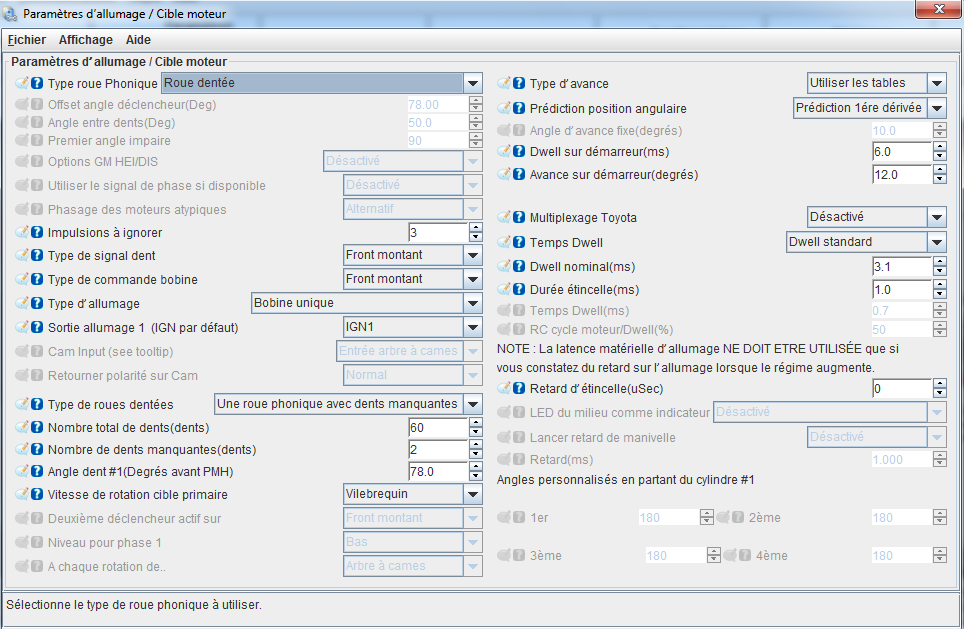Increase the Impulsions à ignorer value
The image size is (964, 629).
click(x=475, y=227)
